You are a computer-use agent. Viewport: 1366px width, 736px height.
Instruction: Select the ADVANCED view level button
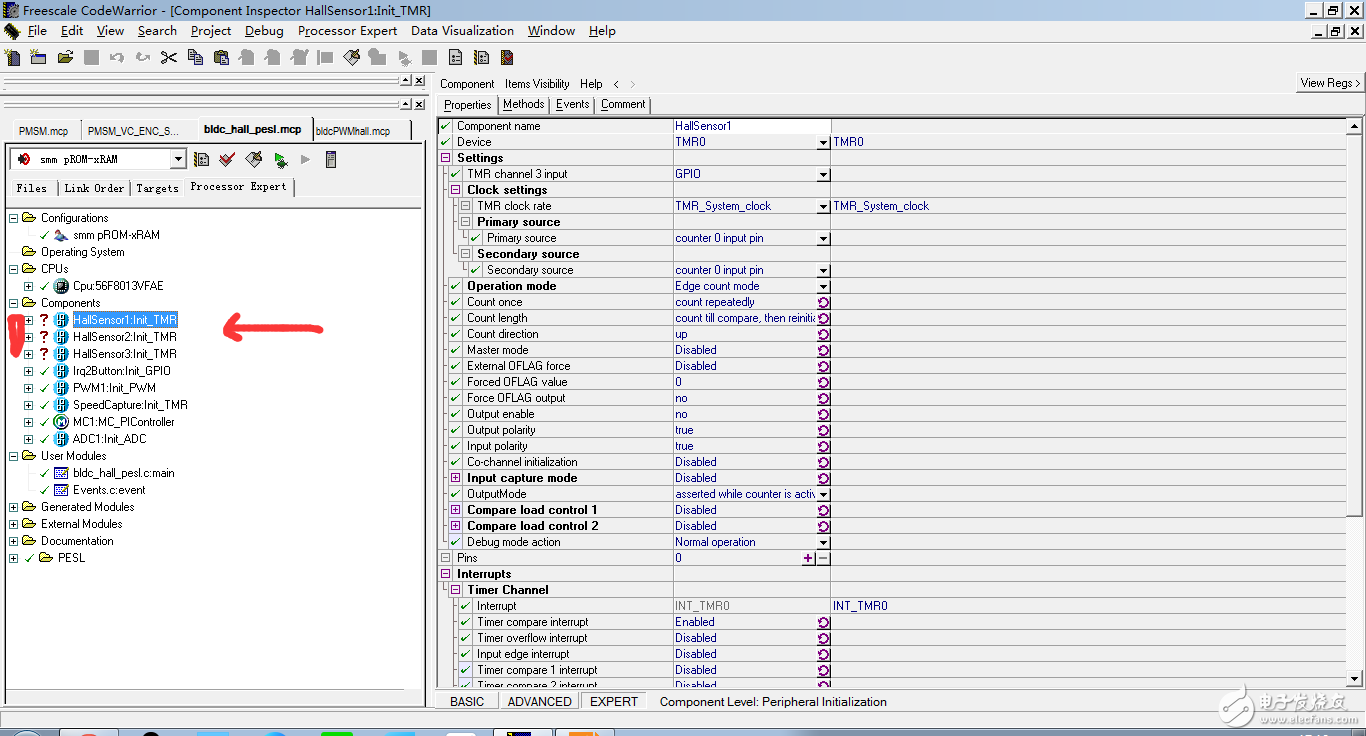click(539, 702)
